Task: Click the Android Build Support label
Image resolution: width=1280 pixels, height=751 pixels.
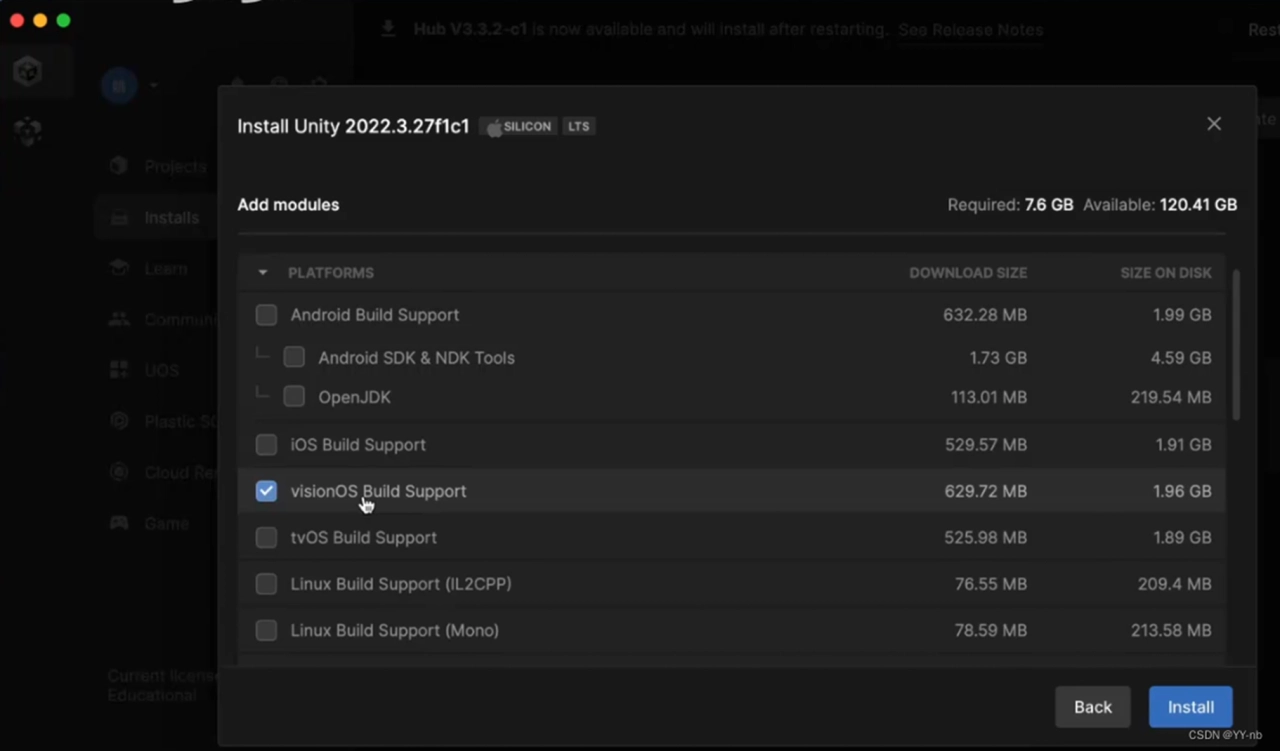Action: [375, 315]
